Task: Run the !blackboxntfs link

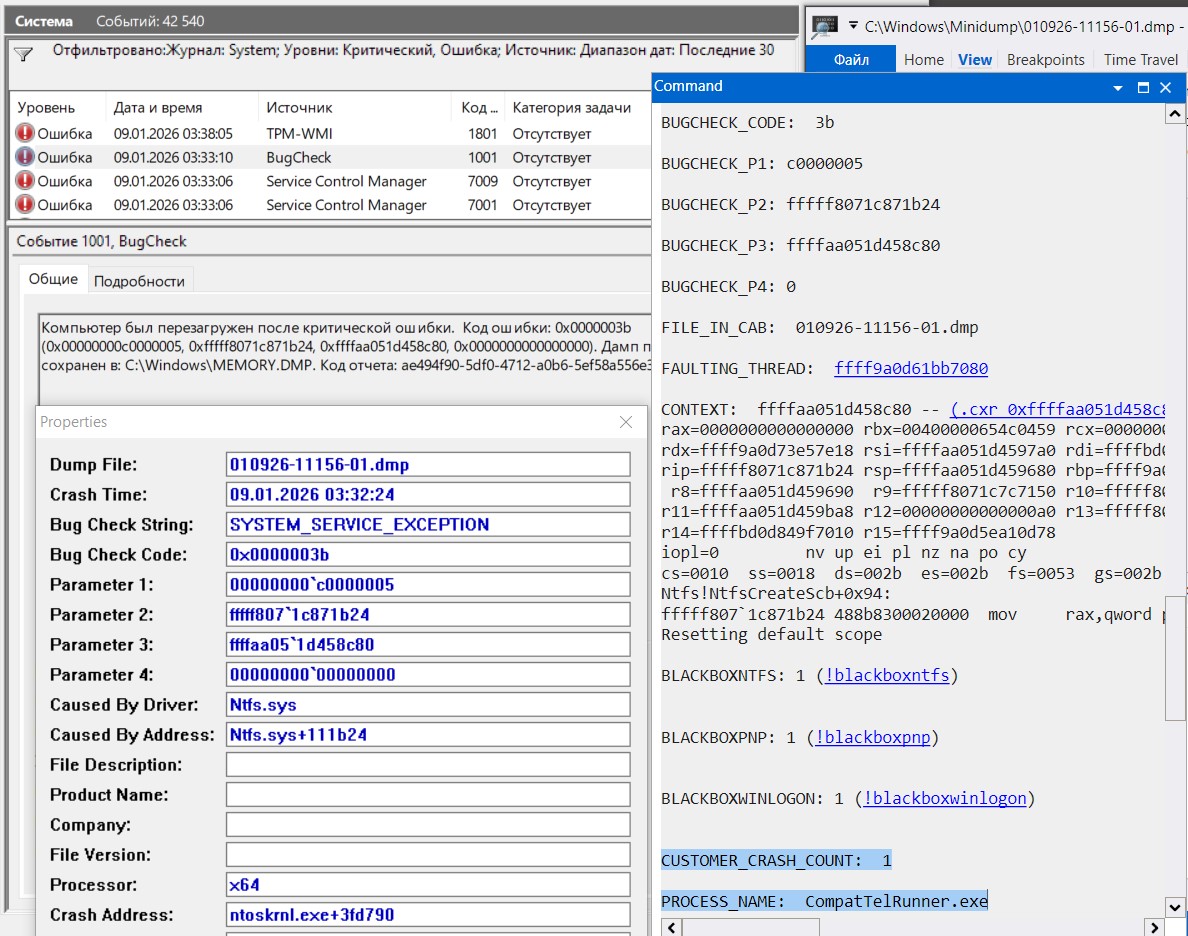Action: click(886, 675)
